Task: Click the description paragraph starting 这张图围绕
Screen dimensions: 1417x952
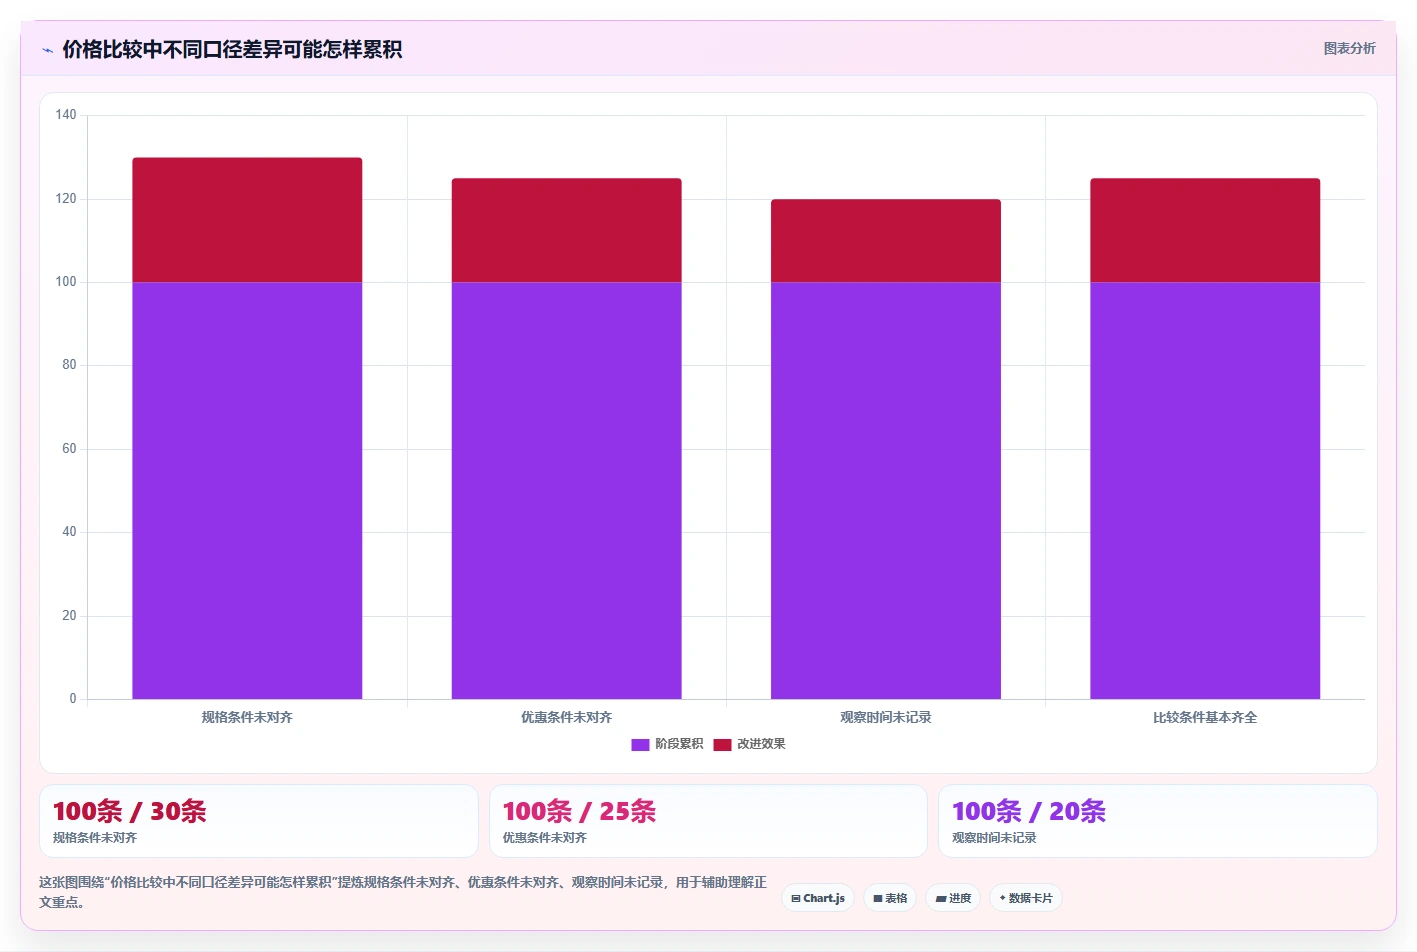Action: [403, 892]
